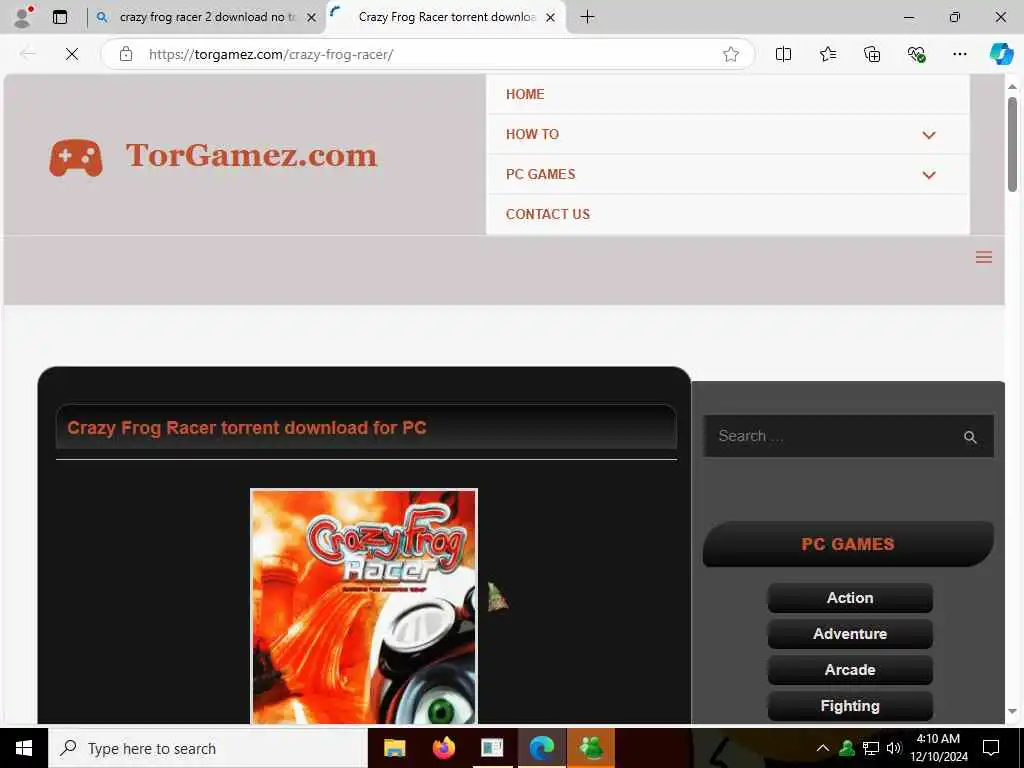Open Edge settings and more menu
The image size is (1024, 768).
[x=959, y=54]
